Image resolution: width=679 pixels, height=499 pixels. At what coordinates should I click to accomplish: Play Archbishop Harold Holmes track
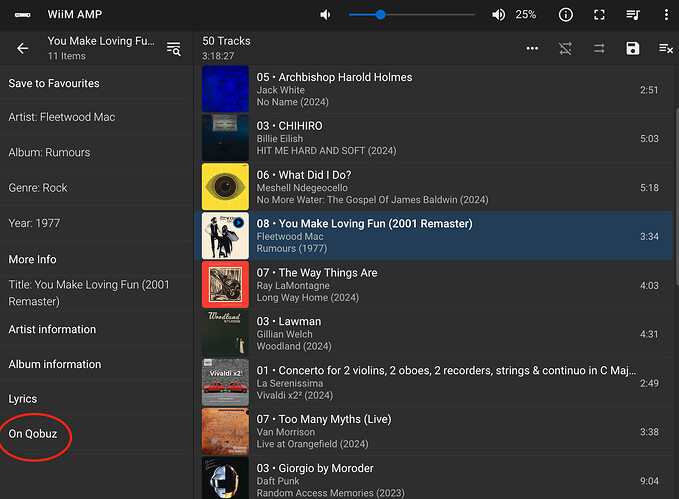[433, 90]
